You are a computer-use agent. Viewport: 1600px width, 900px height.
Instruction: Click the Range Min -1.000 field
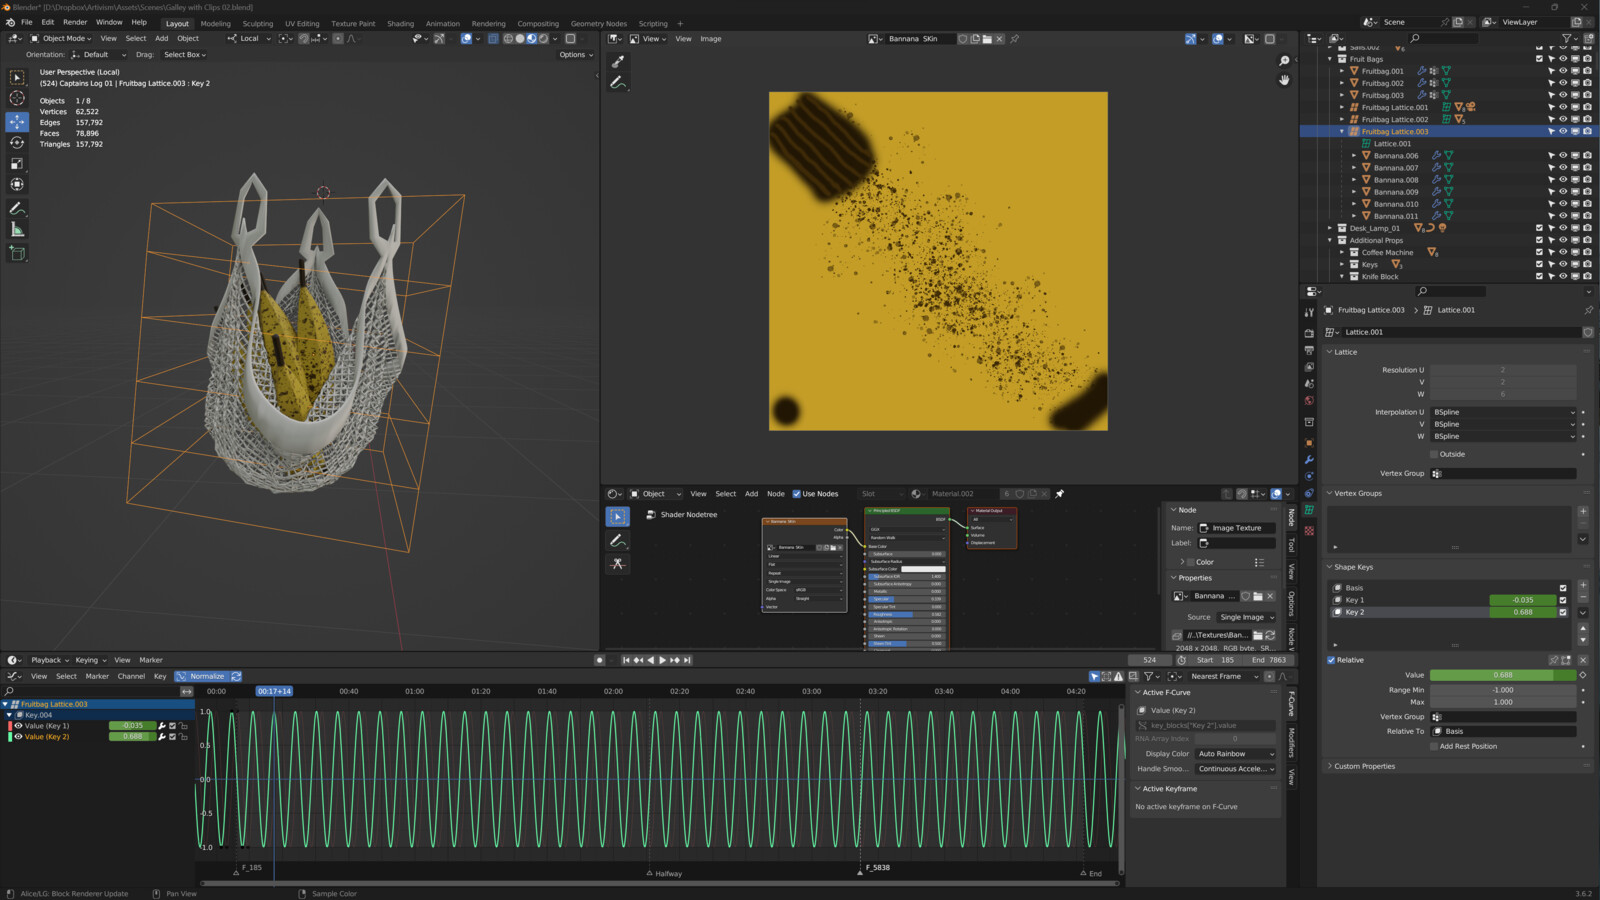(x=1503, y=690)
